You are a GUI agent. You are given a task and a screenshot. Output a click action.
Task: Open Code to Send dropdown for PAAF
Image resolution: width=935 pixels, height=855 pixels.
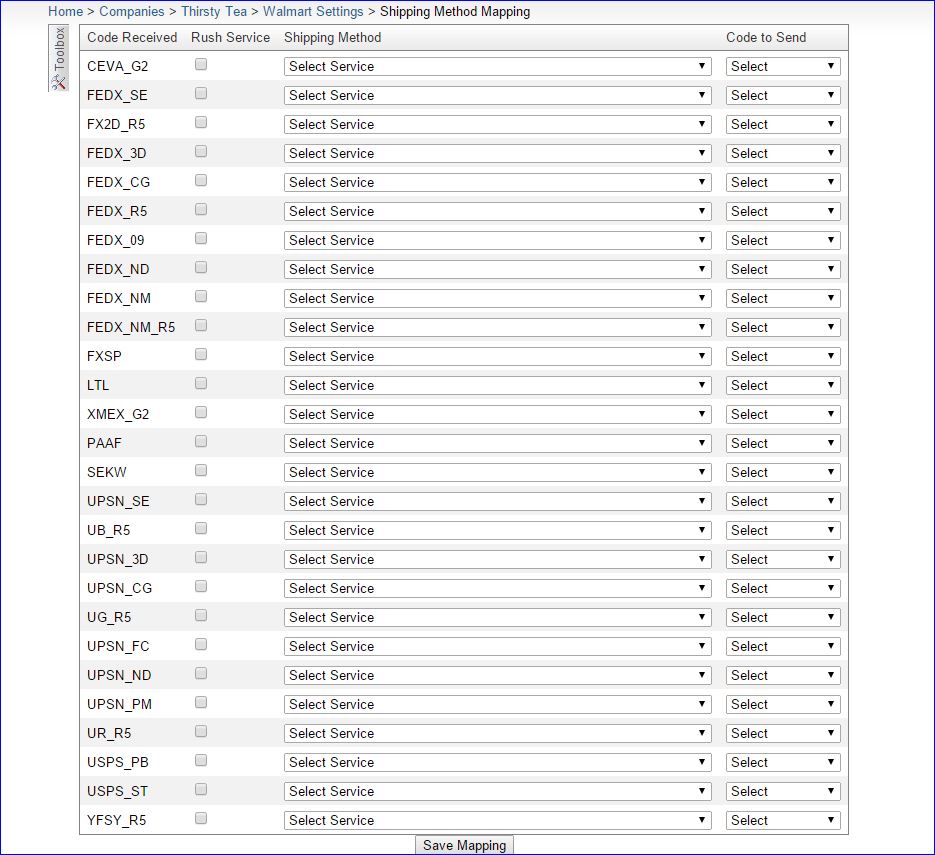point(783,443)
